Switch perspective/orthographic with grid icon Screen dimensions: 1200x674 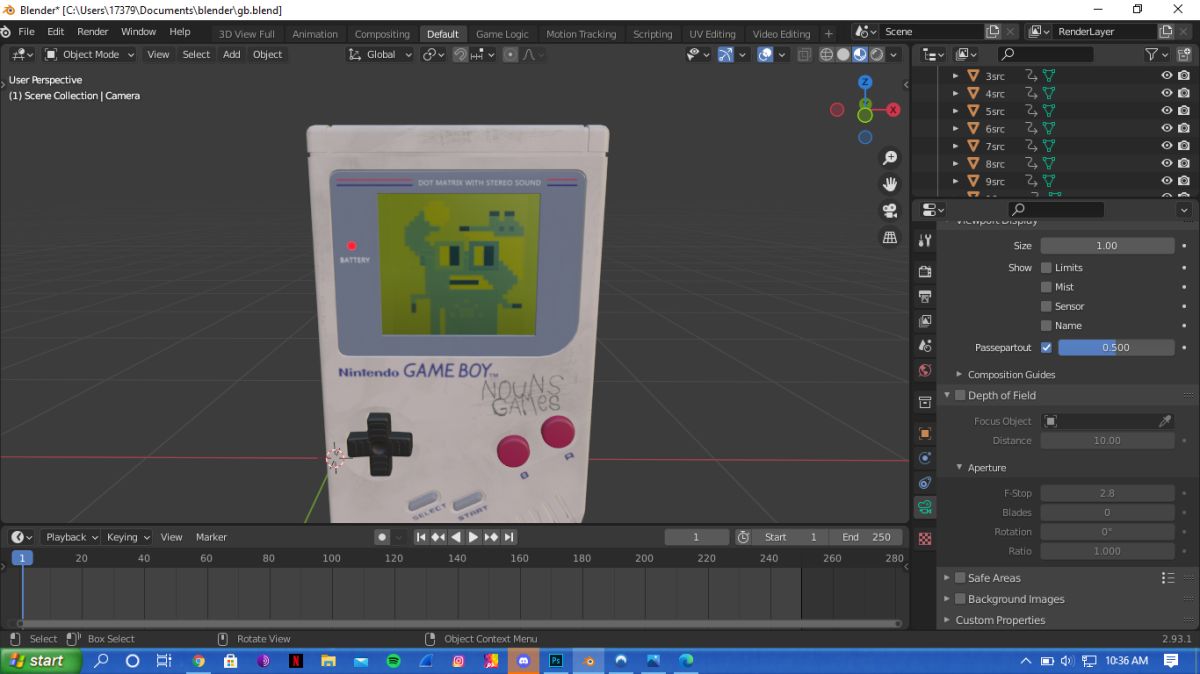coord(889,237)
